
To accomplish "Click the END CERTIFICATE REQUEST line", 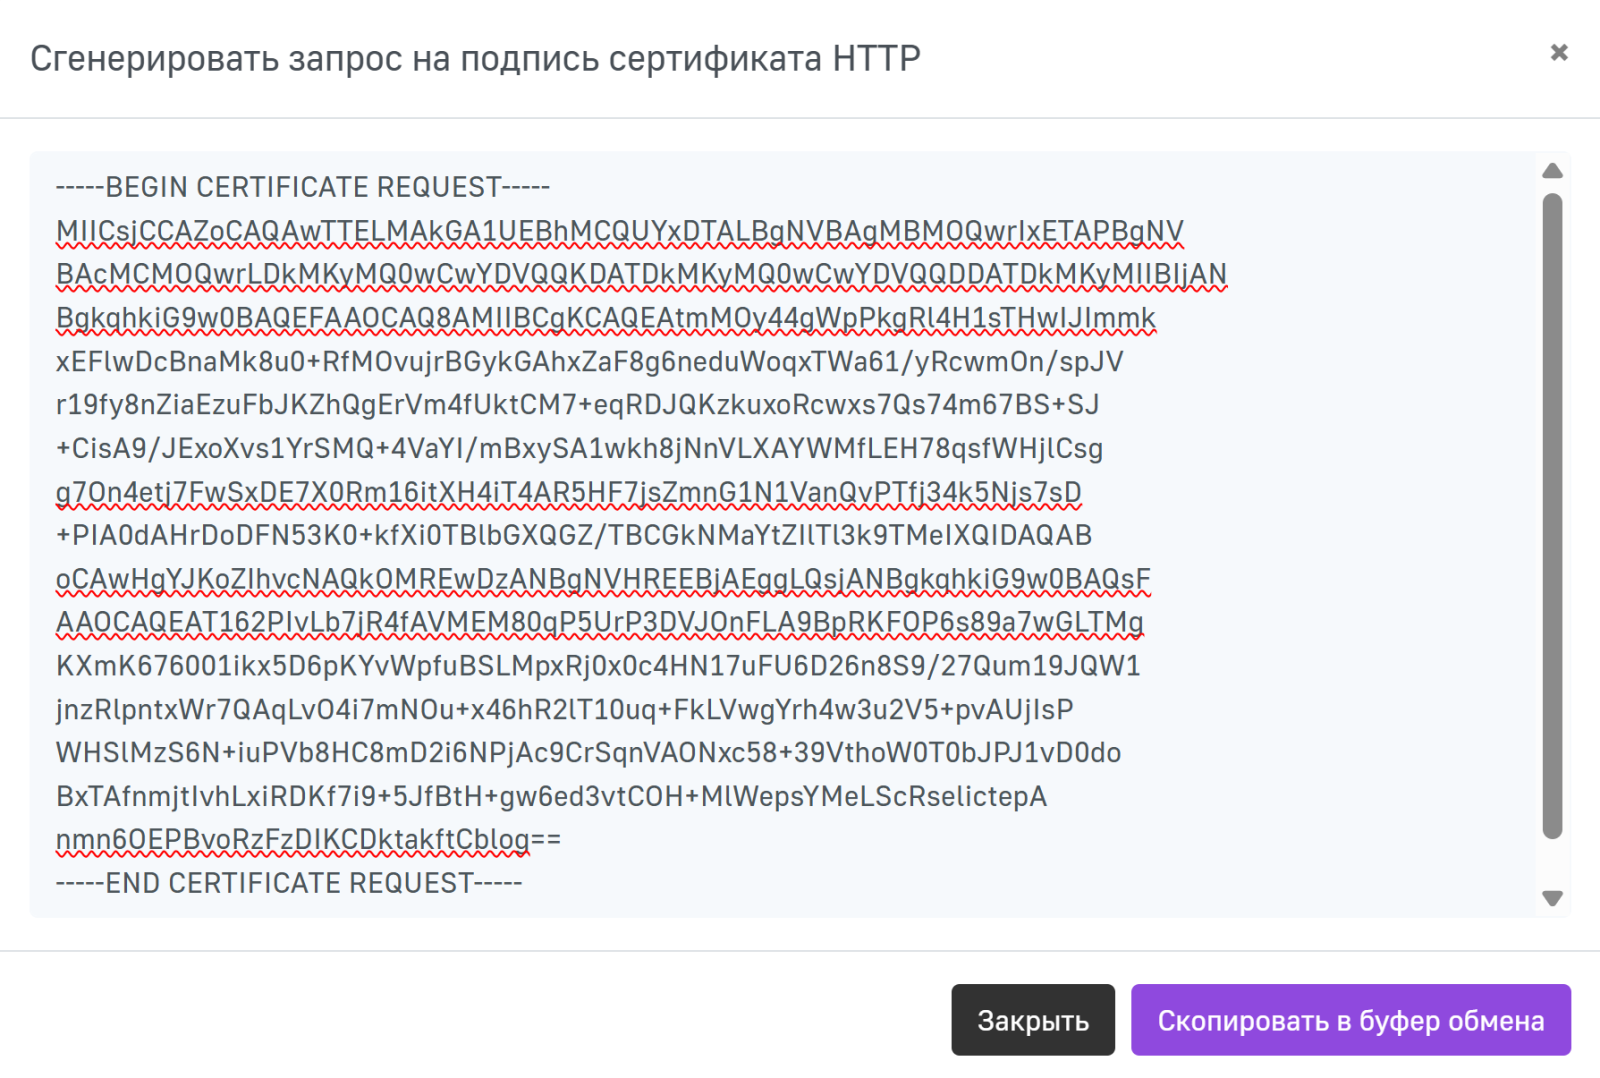I will coord(289,884).
